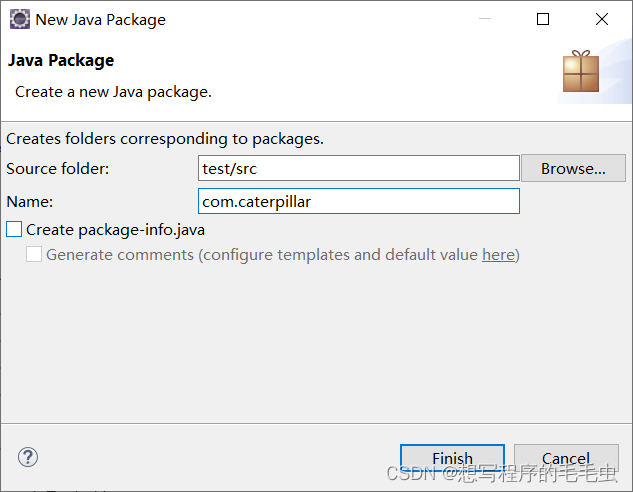Click the Java package gift box icon
The height and width of the screenshot is (492, 633).
[x=582, y=73]
